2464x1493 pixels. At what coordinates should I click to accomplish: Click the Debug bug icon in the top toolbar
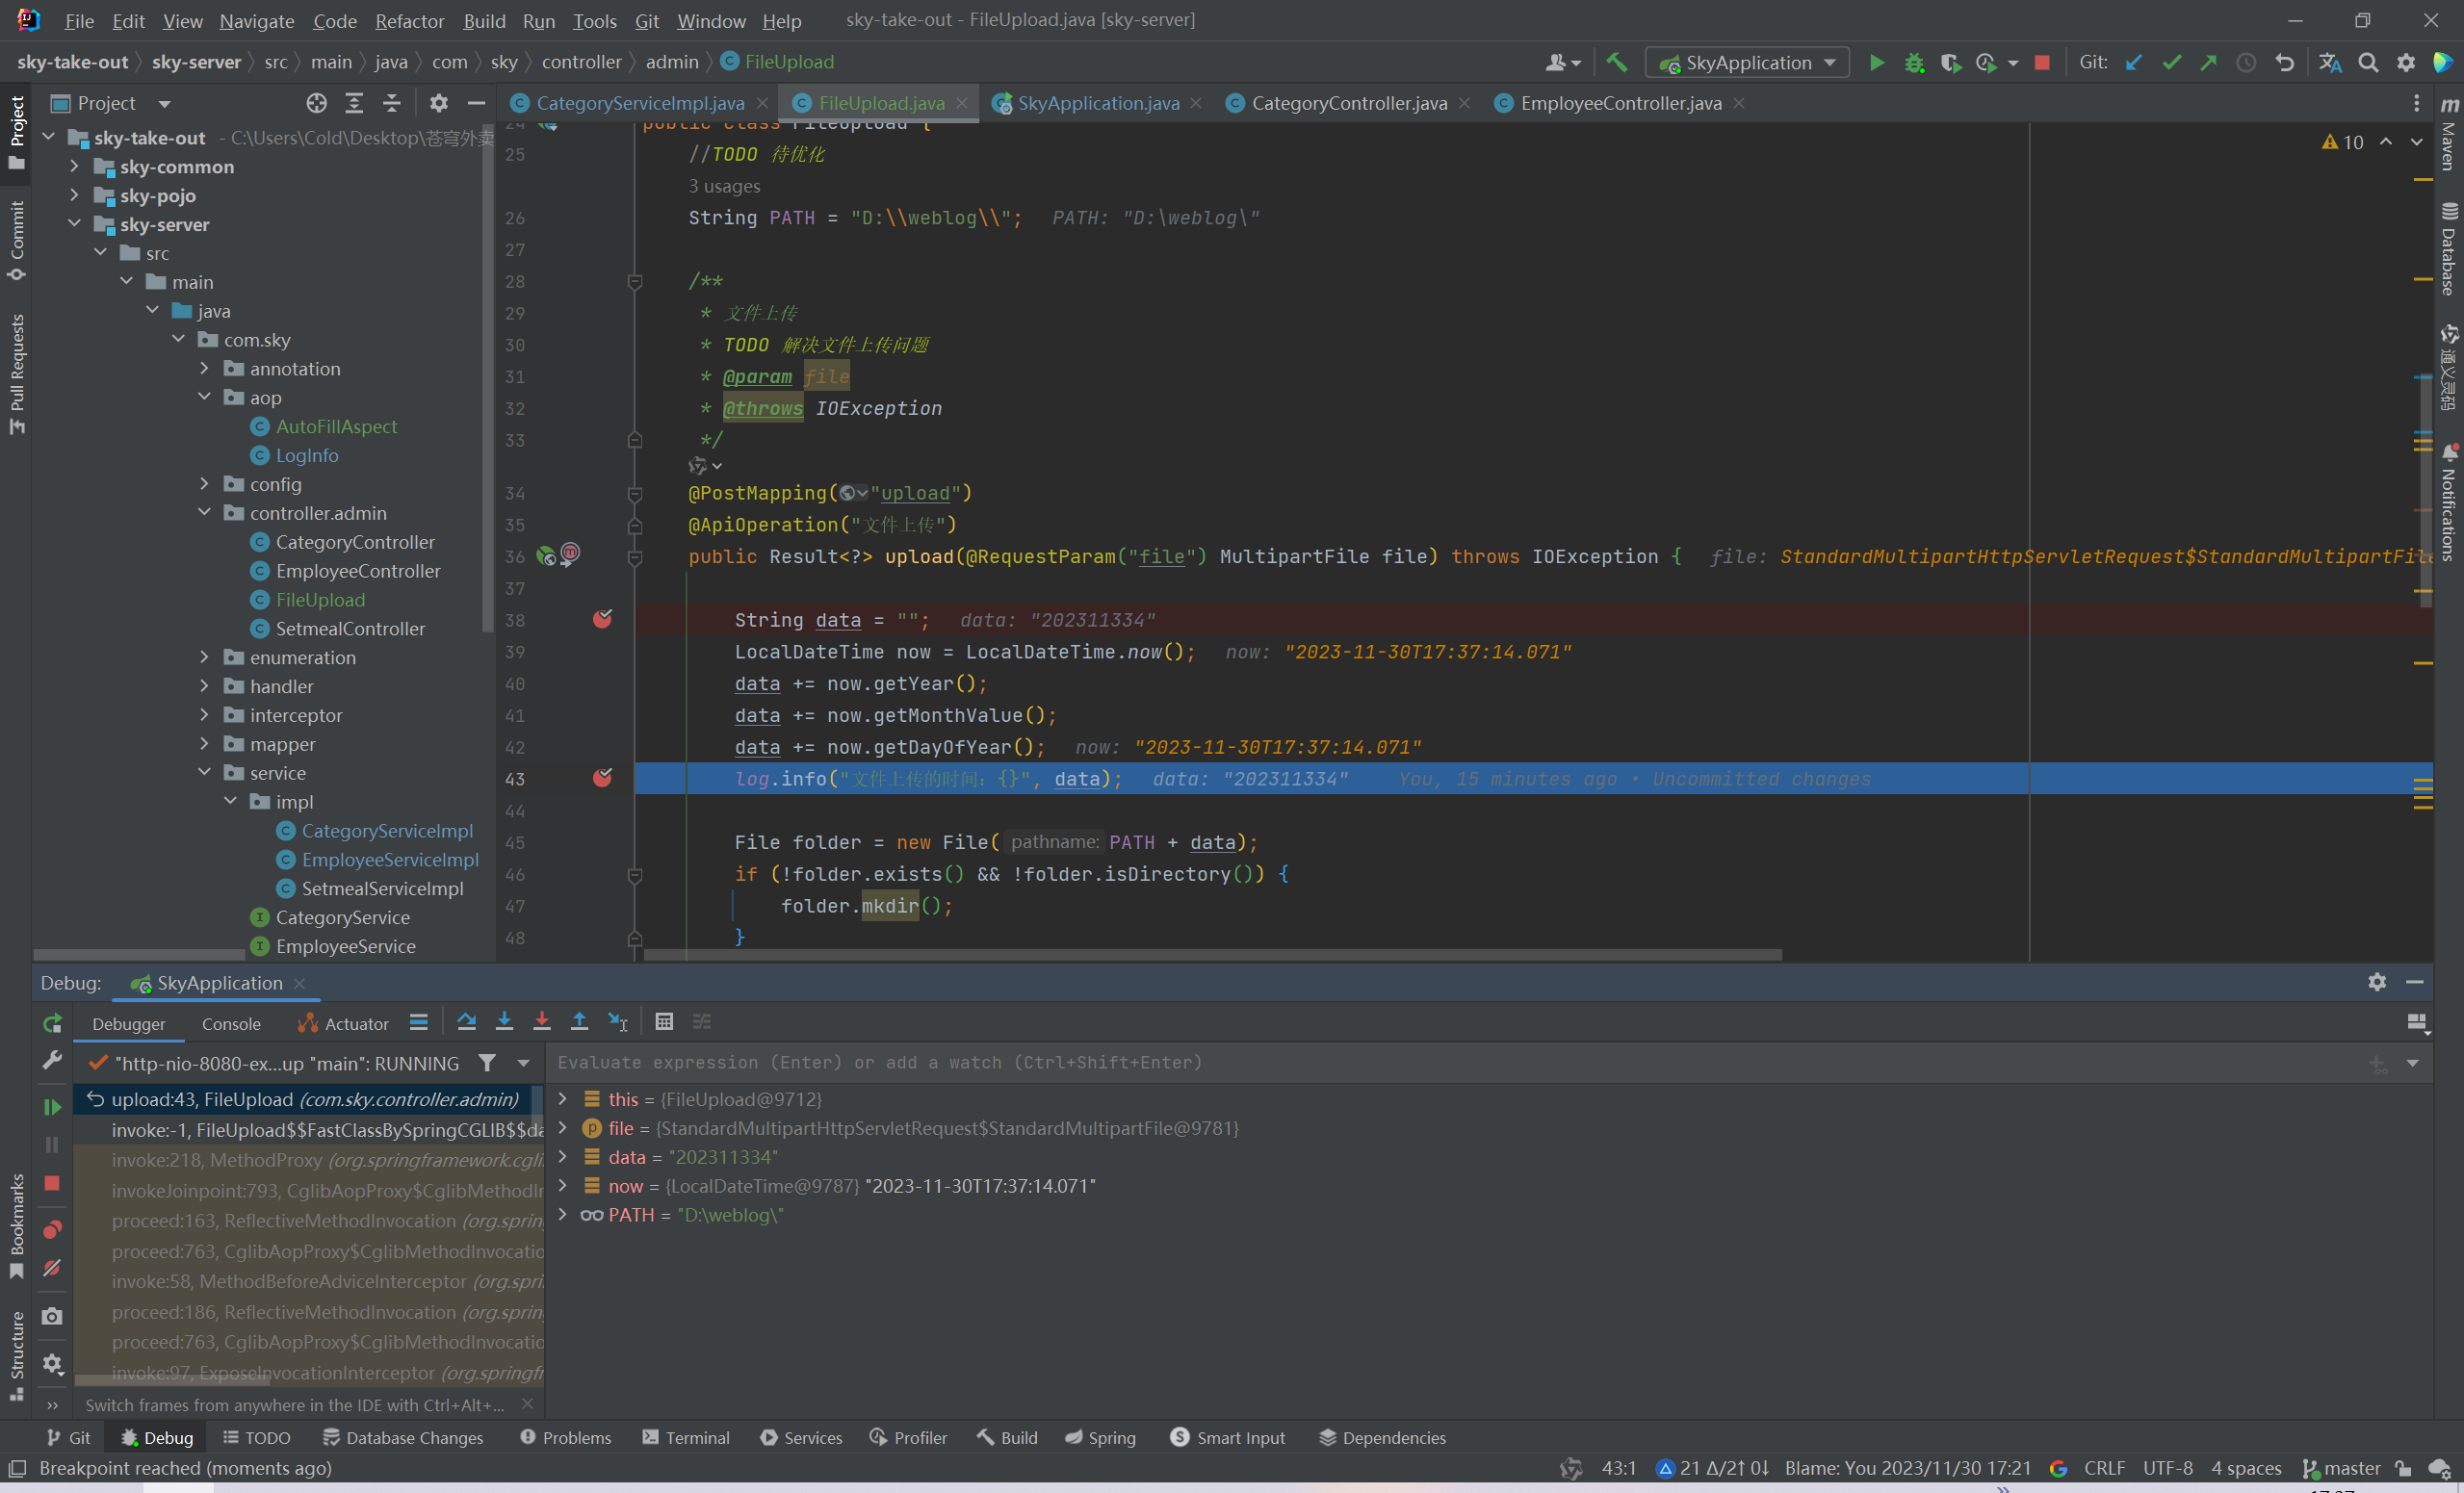(1914, 62)
